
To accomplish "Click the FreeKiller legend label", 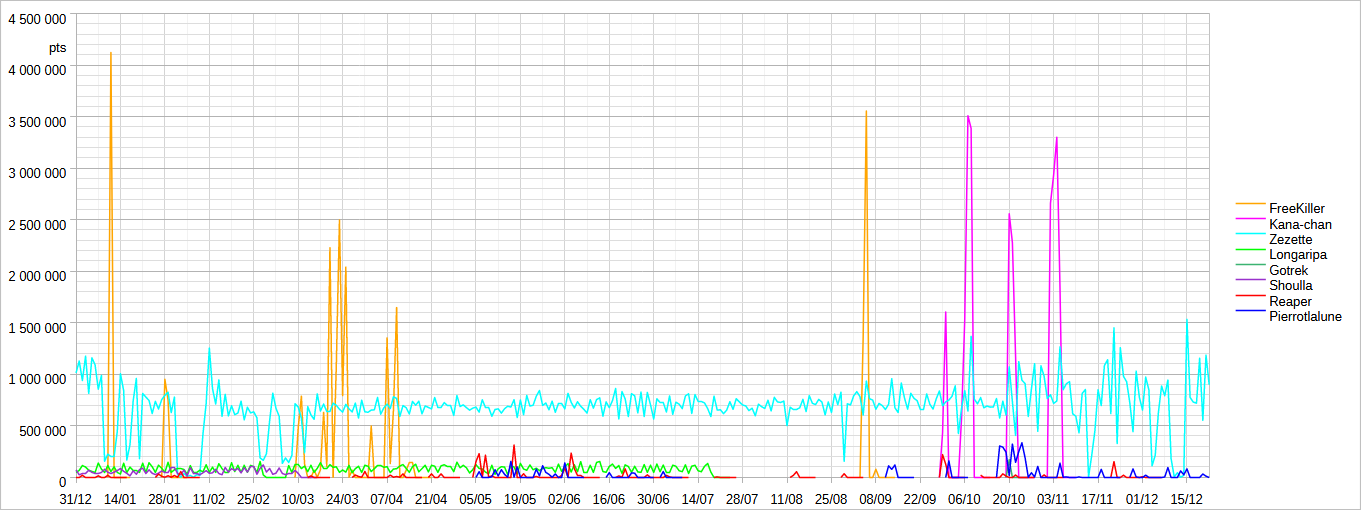I will coord(1296,208).
